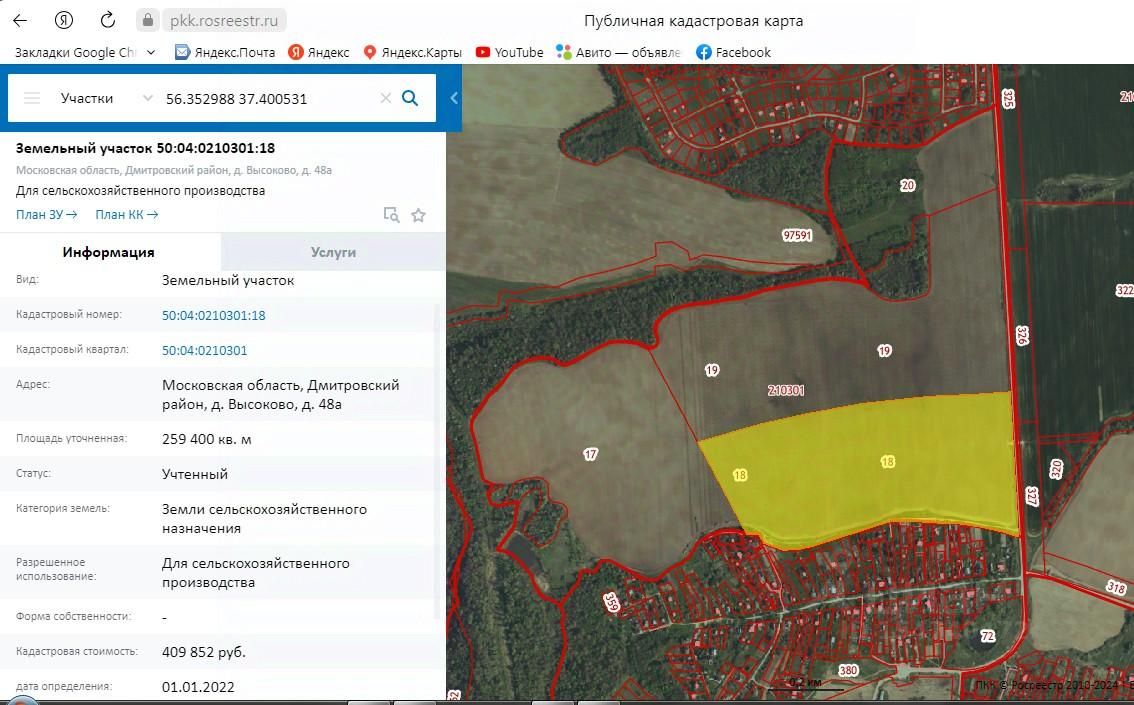The width and height of the screenshot is (1134, 705).
Task: Clear the search field with the X
Action: [385, 98]
